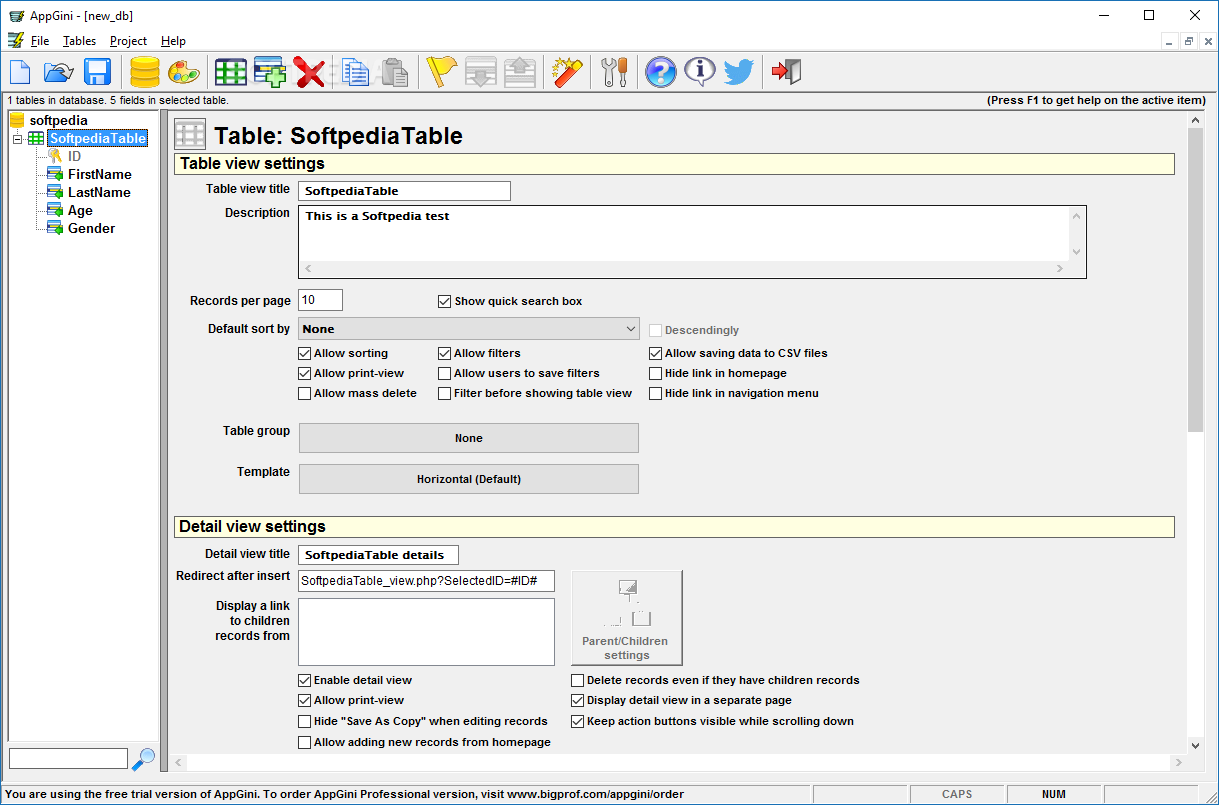Click the Template Horizontal (Default) button
This screenshot has width=1219, height=805.
(468, 479)
